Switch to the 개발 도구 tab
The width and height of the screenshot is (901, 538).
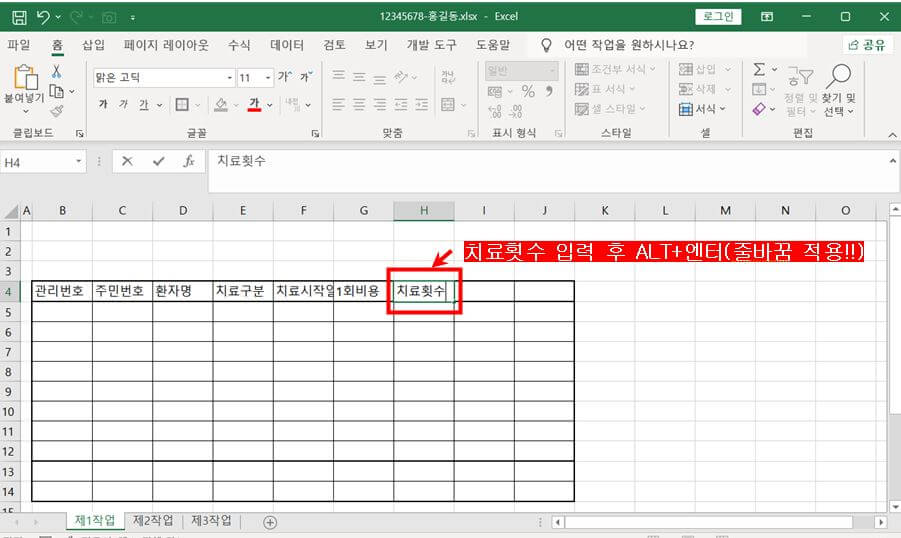[x=432, y=45]
